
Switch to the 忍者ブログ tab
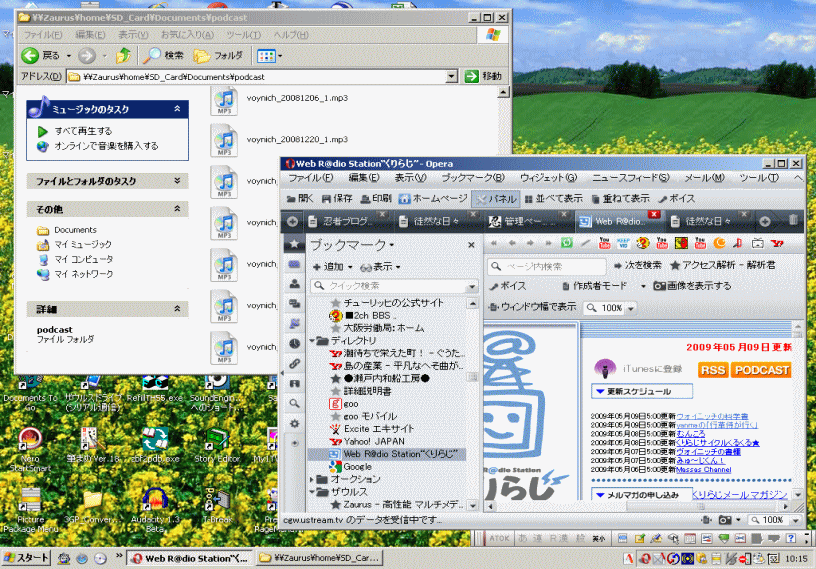pyautogui.click(x=347, y=222)
